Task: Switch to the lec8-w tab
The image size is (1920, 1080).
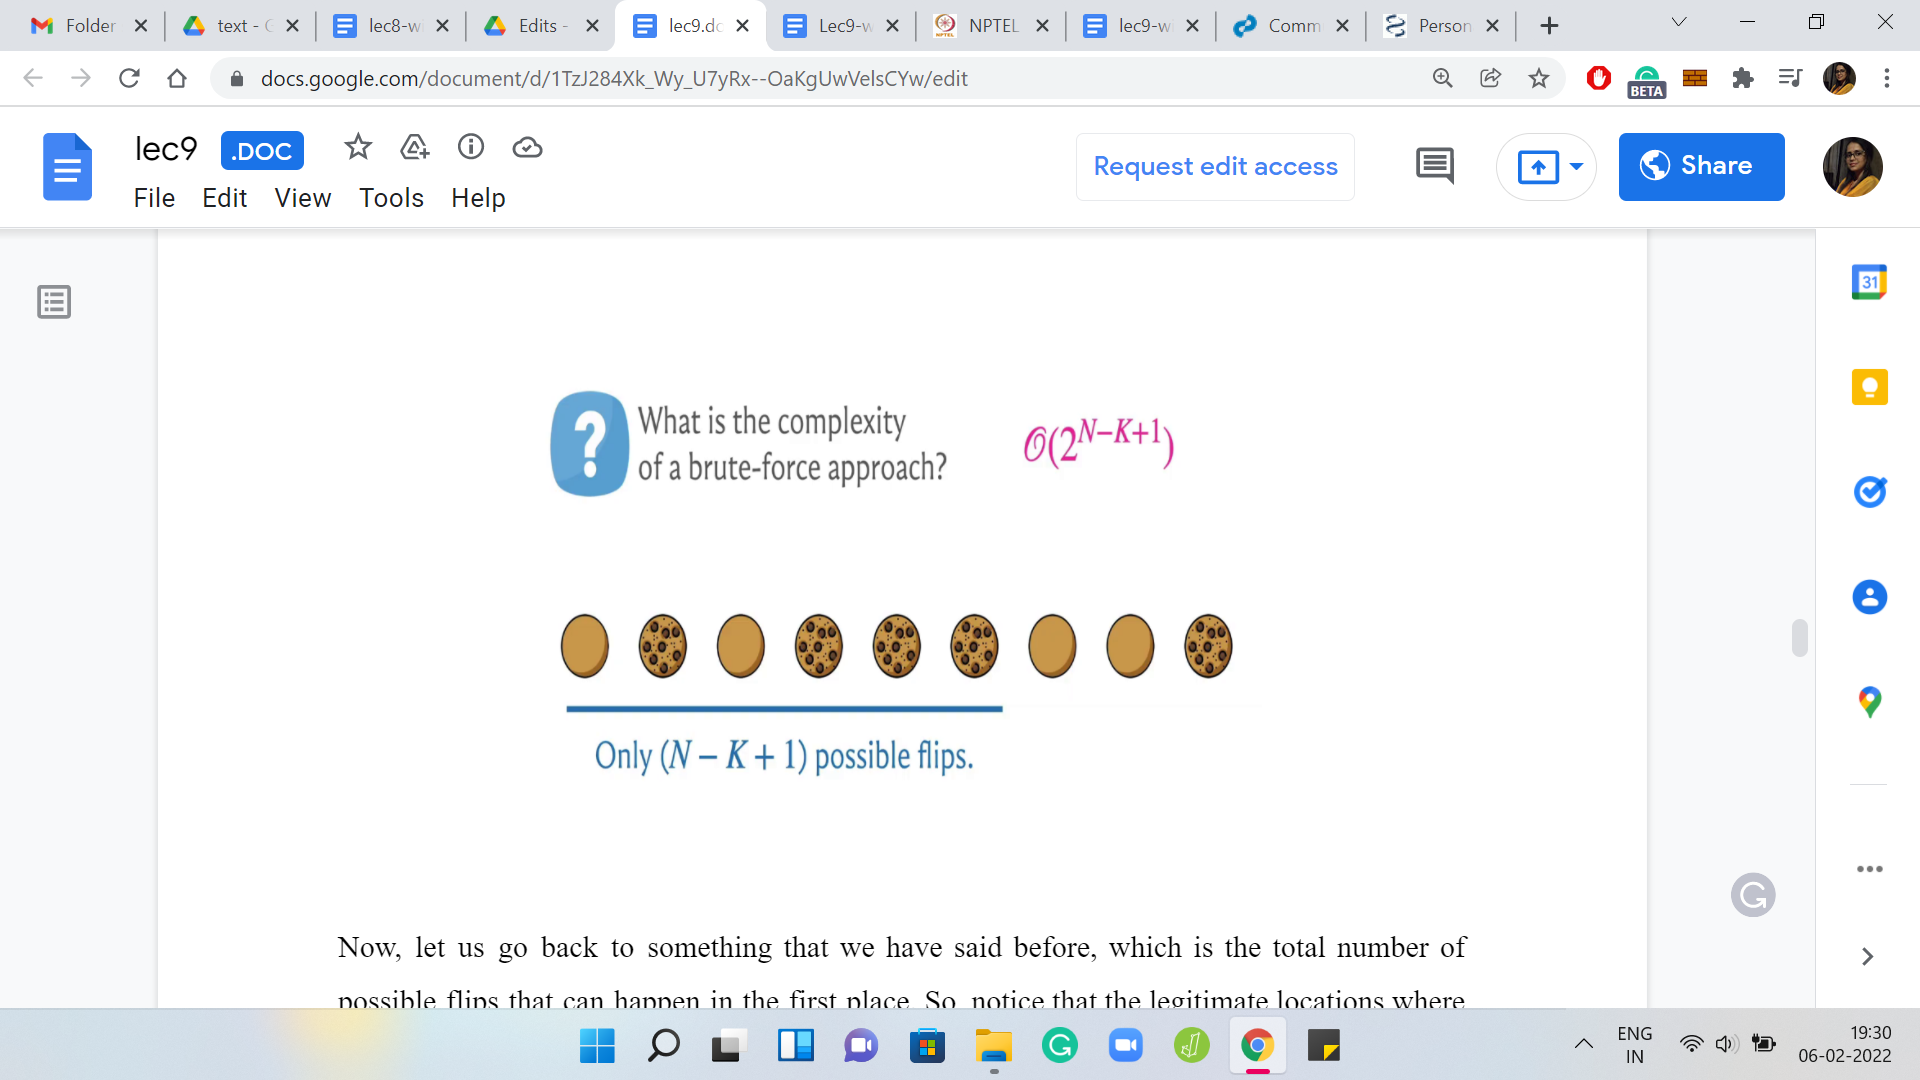Action: (x=390, y=26)
